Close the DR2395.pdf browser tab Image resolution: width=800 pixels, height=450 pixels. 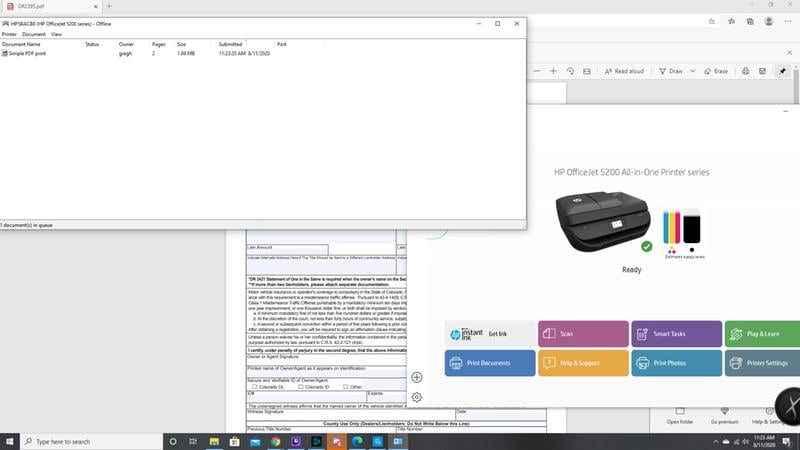tap(95, 7)
